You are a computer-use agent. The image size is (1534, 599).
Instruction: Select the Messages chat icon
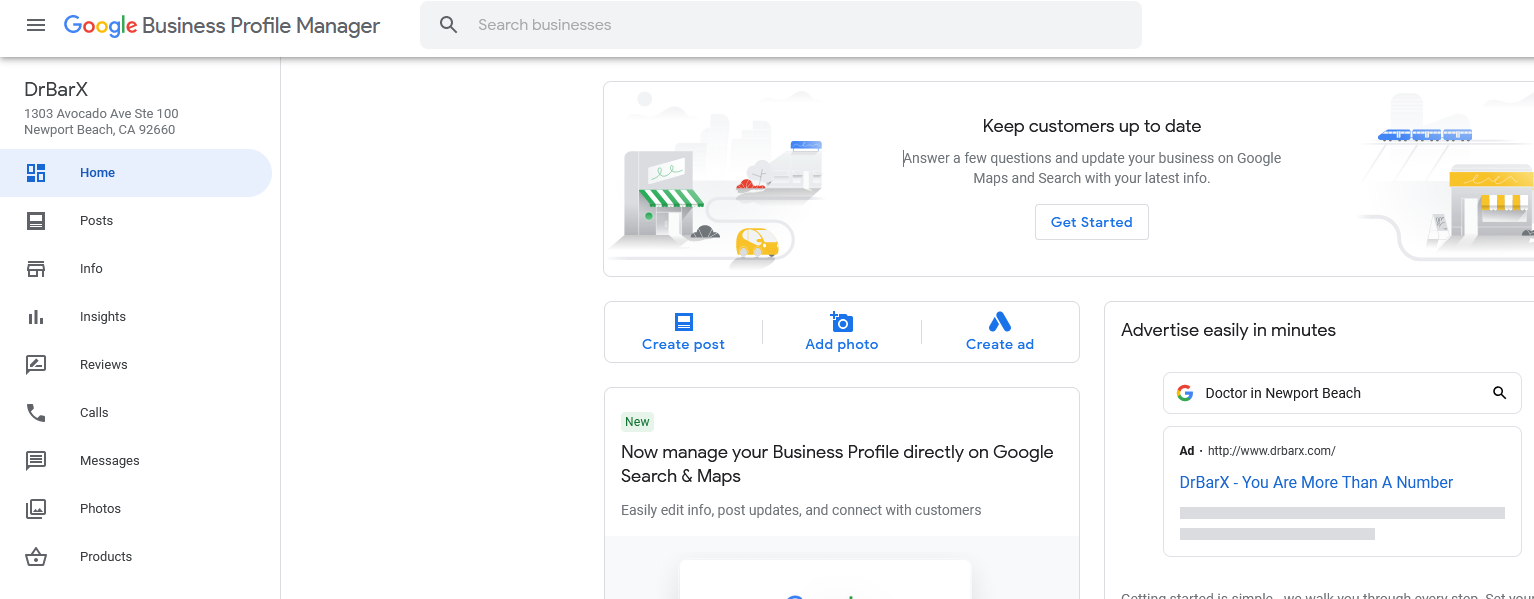coord(36,461)
